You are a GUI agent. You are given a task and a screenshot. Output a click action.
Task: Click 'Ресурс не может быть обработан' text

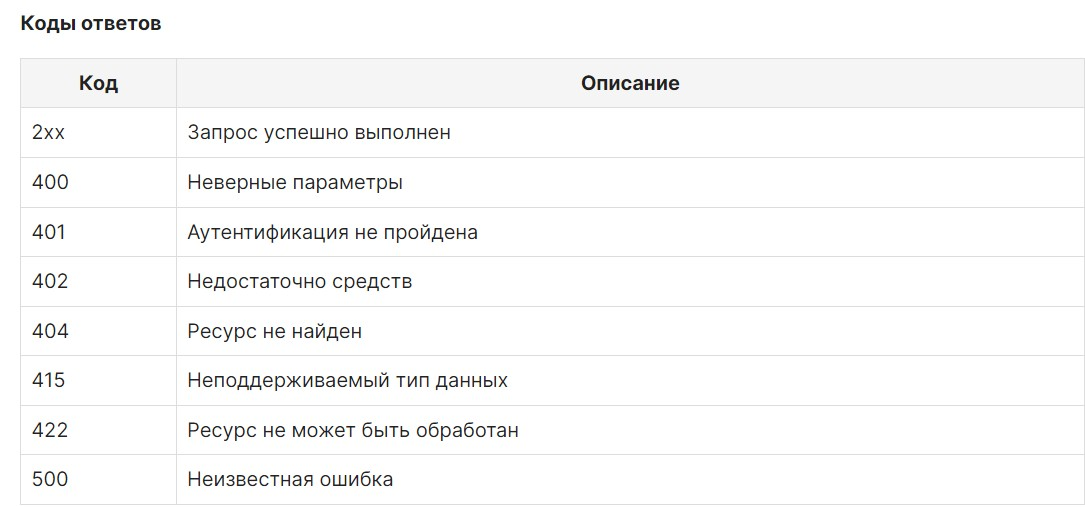tap(353, 430)
